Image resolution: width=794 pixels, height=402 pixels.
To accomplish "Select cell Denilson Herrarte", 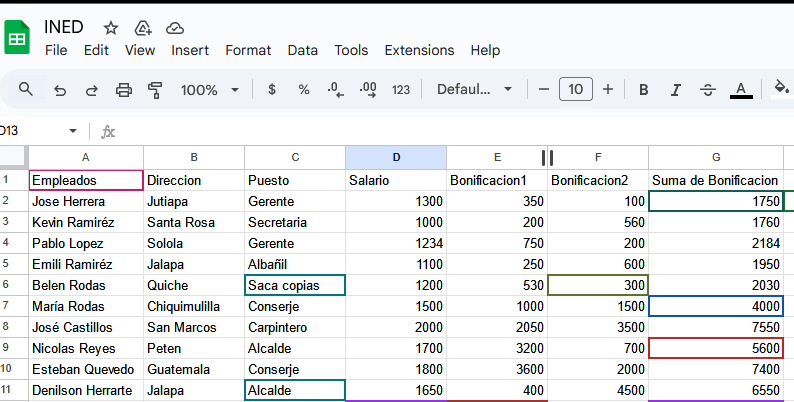I will [86, 390].
